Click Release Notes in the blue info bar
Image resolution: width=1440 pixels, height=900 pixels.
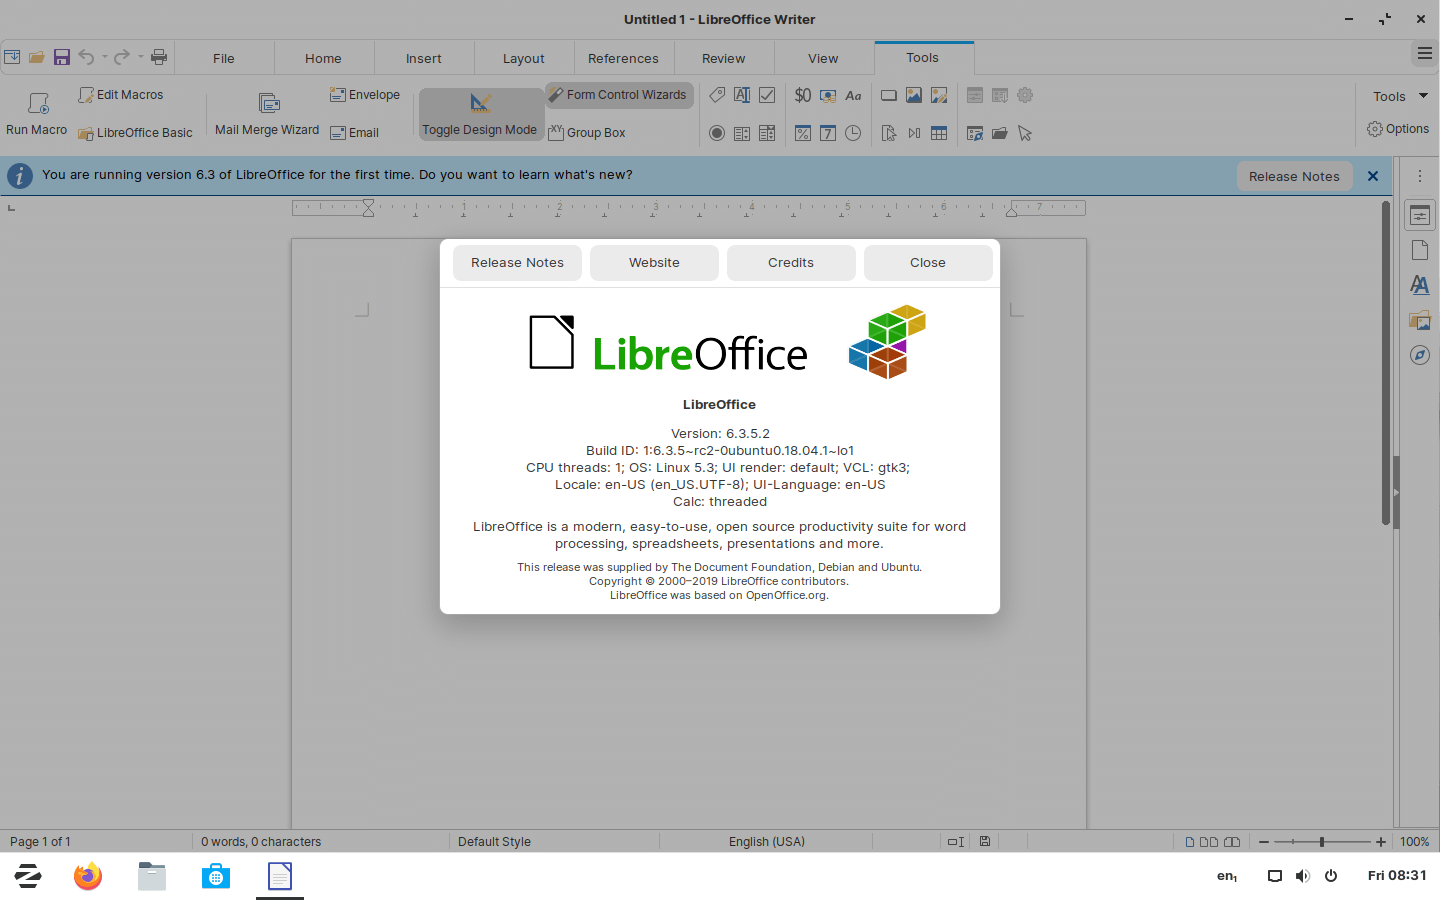1294,176
